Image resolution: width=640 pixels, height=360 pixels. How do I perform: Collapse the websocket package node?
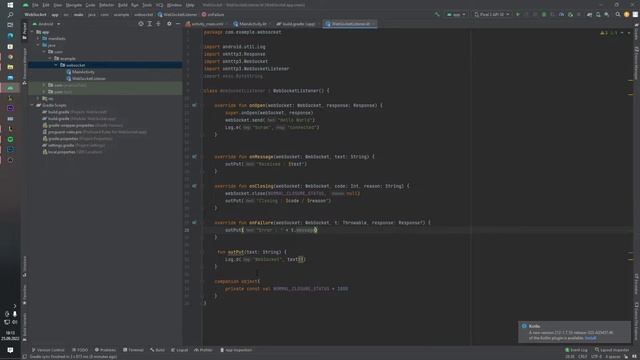[x=56, y=65]
